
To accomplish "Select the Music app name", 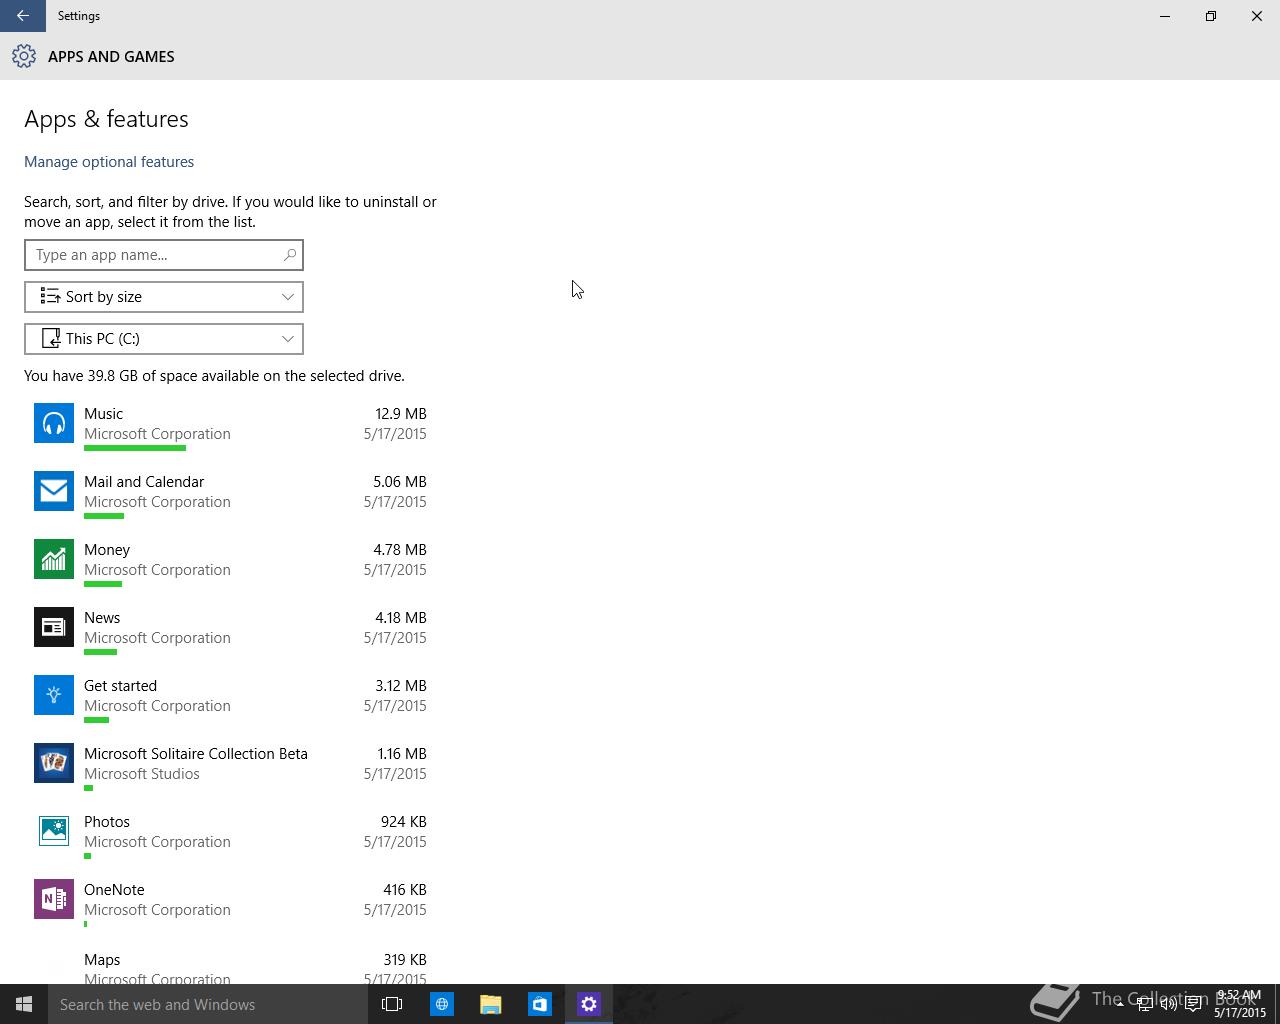I will tap(104, 414).
